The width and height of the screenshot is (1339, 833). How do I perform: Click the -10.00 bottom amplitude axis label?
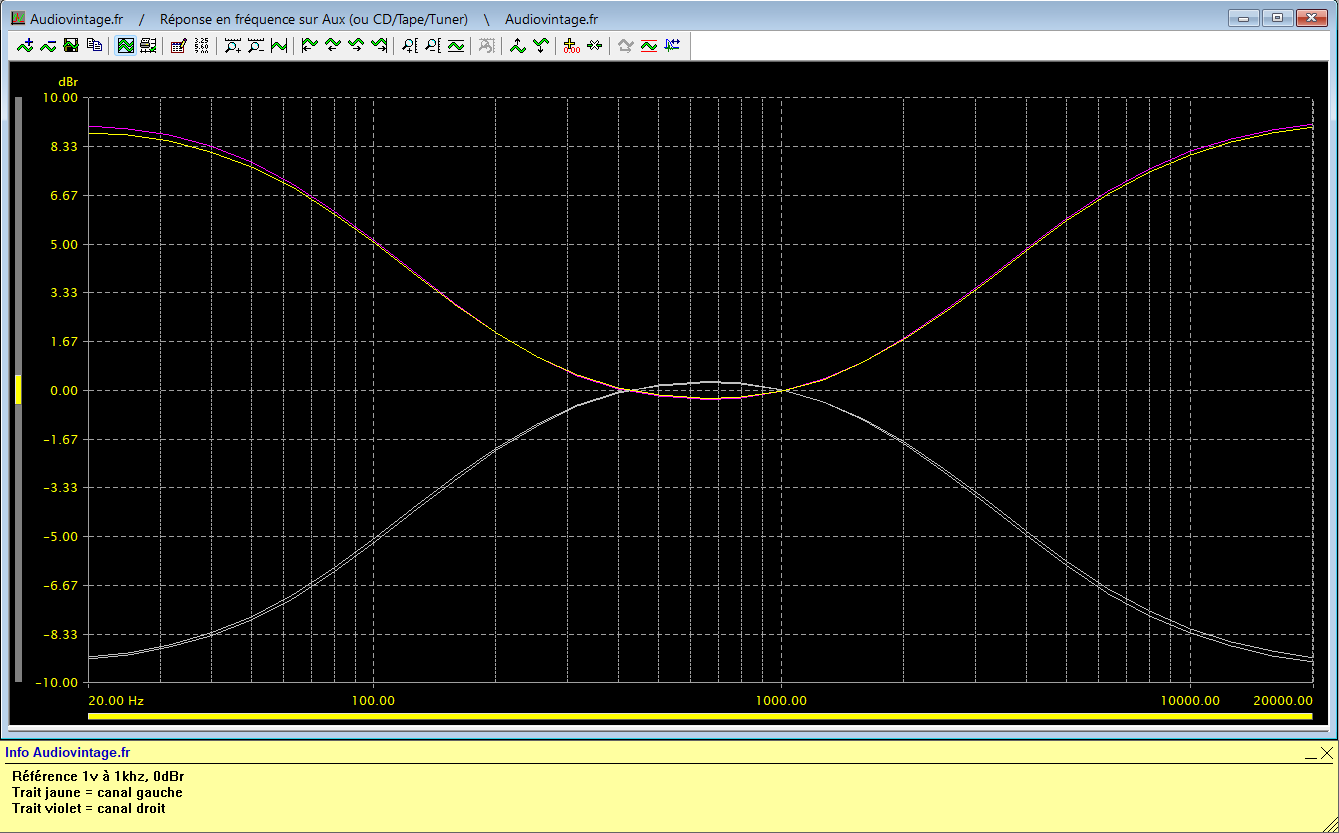pyautogui.click(x=56, y=683)
